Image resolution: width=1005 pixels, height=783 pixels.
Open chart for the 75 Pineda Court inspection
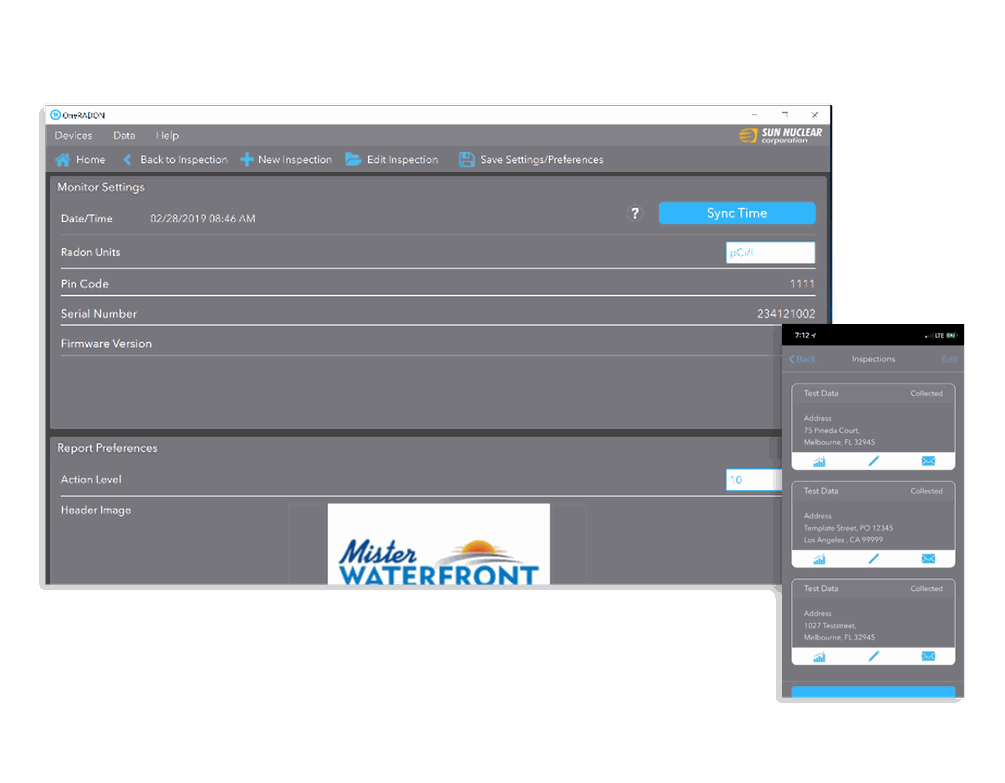tap(819, 461)
